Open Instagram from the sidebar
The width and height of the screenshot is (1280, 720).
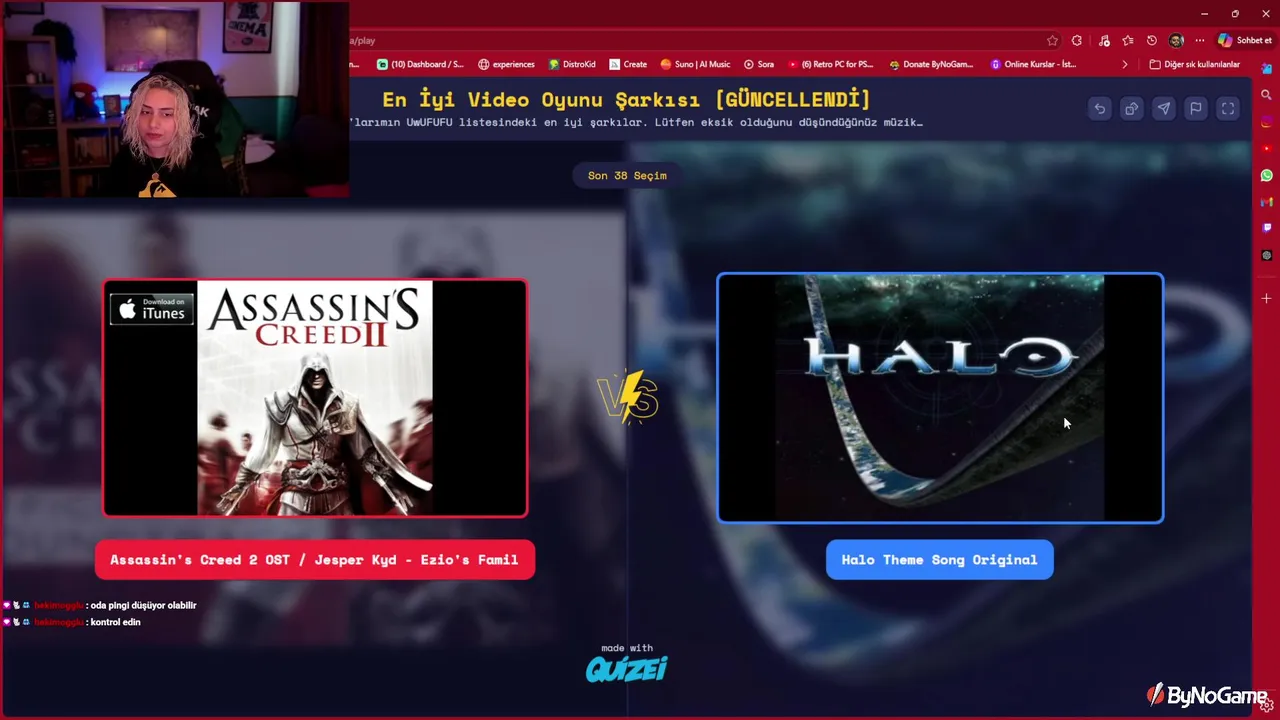[x=1266, y=122]
